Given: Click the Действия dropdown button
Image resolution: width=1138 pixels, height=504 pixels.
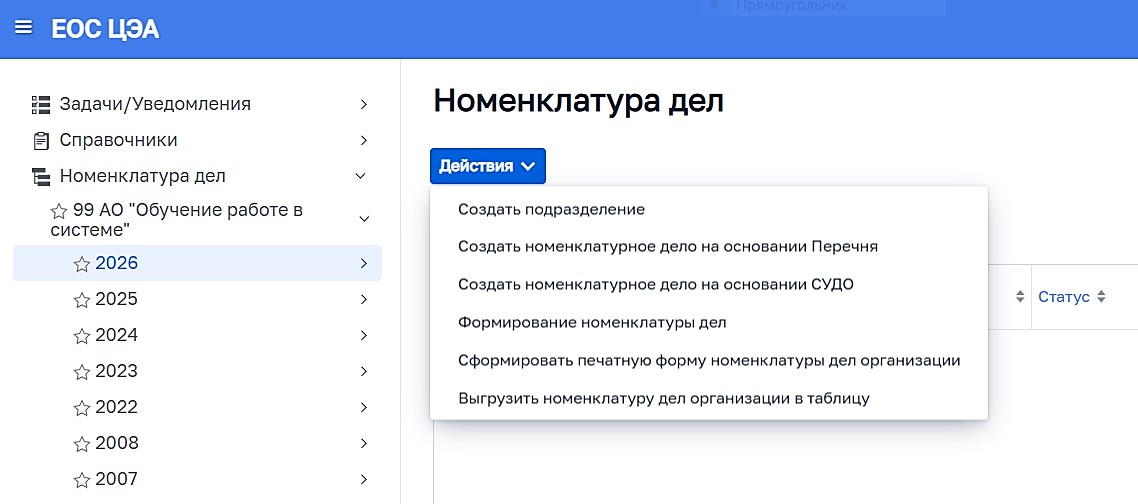Looking at the screenshot, I should coord(488,166).
